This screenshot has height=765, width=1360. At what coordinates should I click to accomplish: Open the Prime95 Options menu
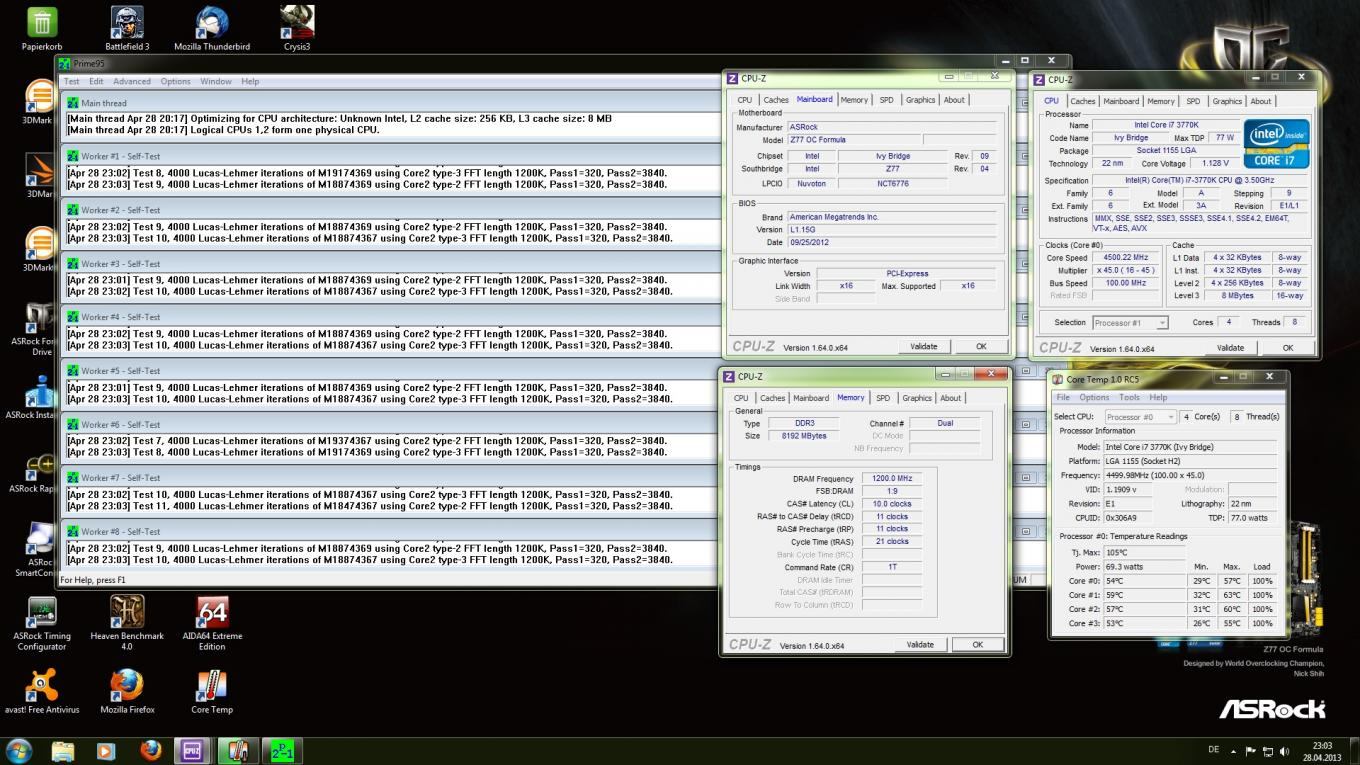(175, 81)
